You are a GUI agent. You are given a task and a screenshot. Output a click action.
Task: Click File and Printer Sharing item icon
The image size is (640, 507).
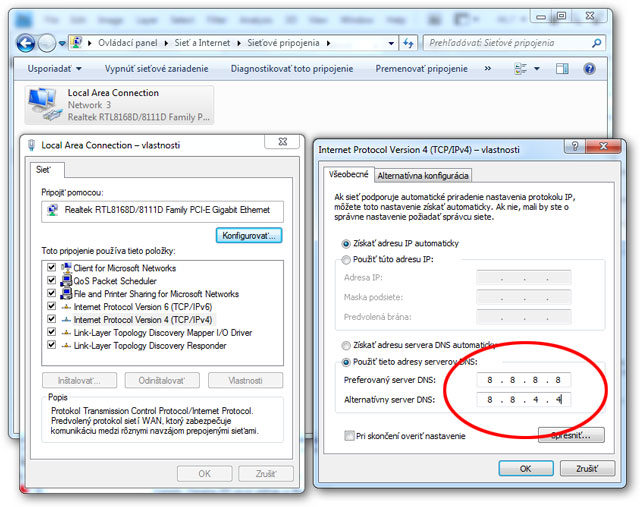66,294
